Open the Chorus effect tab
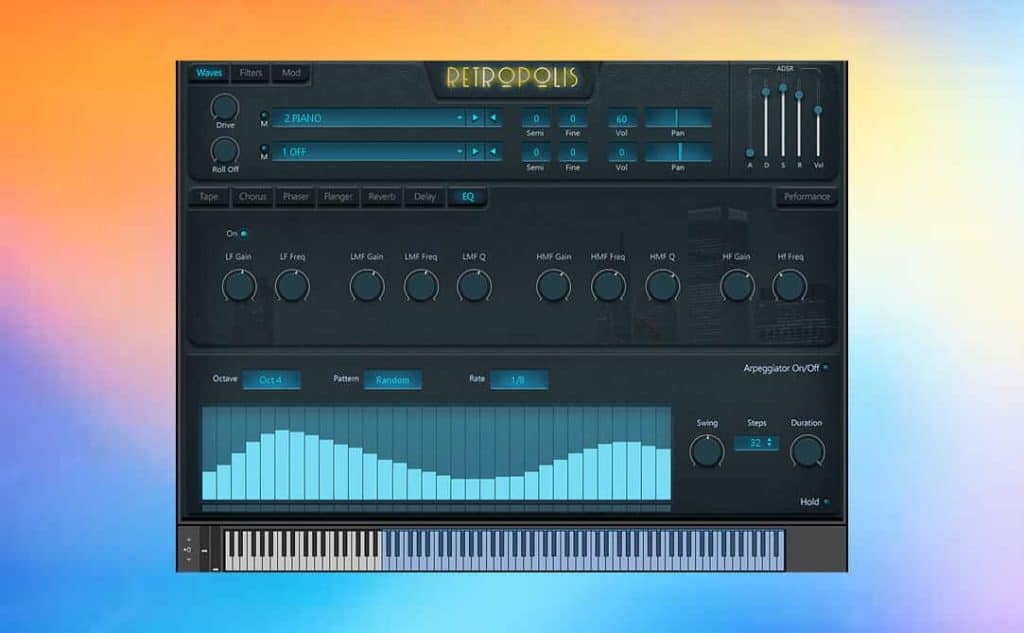Screen dimensions: 1024x633 (252, 197)
